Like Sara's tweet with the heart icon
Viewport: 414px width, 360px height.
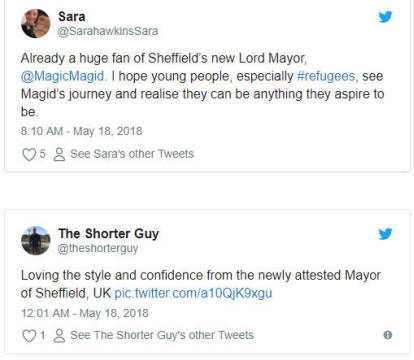click(29, 154)
